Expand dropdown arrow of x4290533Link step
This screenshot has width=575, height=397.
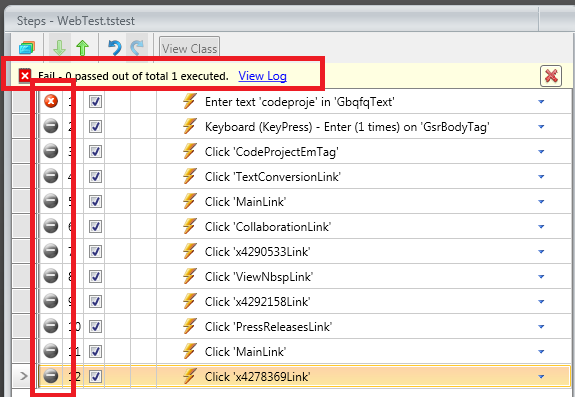(541, 251)
